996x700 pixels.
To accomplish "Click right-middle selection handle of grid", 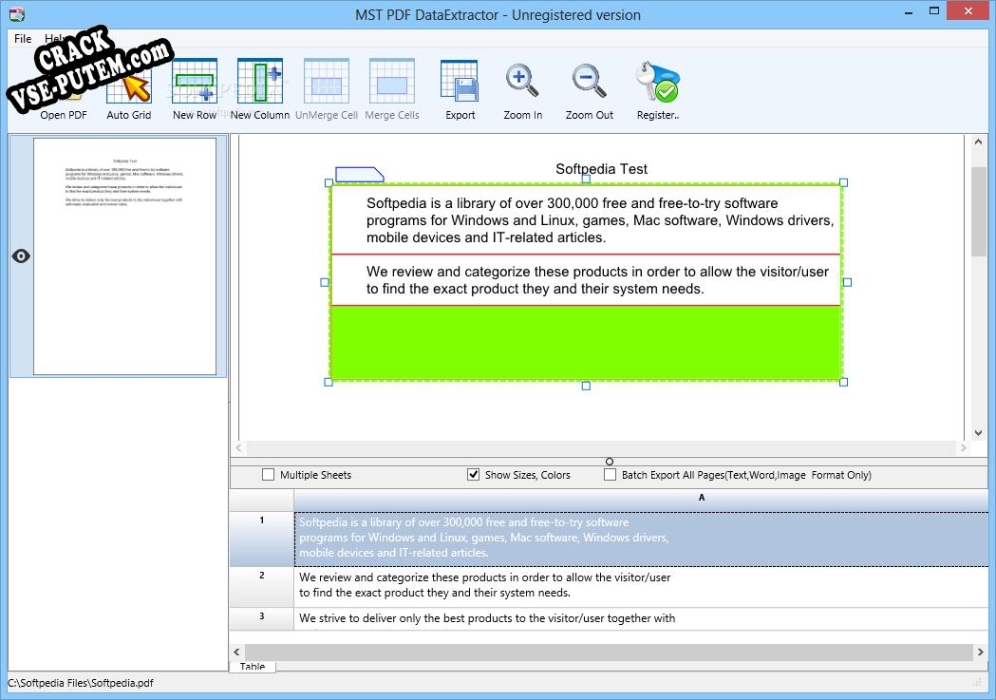I will [847, 282].
